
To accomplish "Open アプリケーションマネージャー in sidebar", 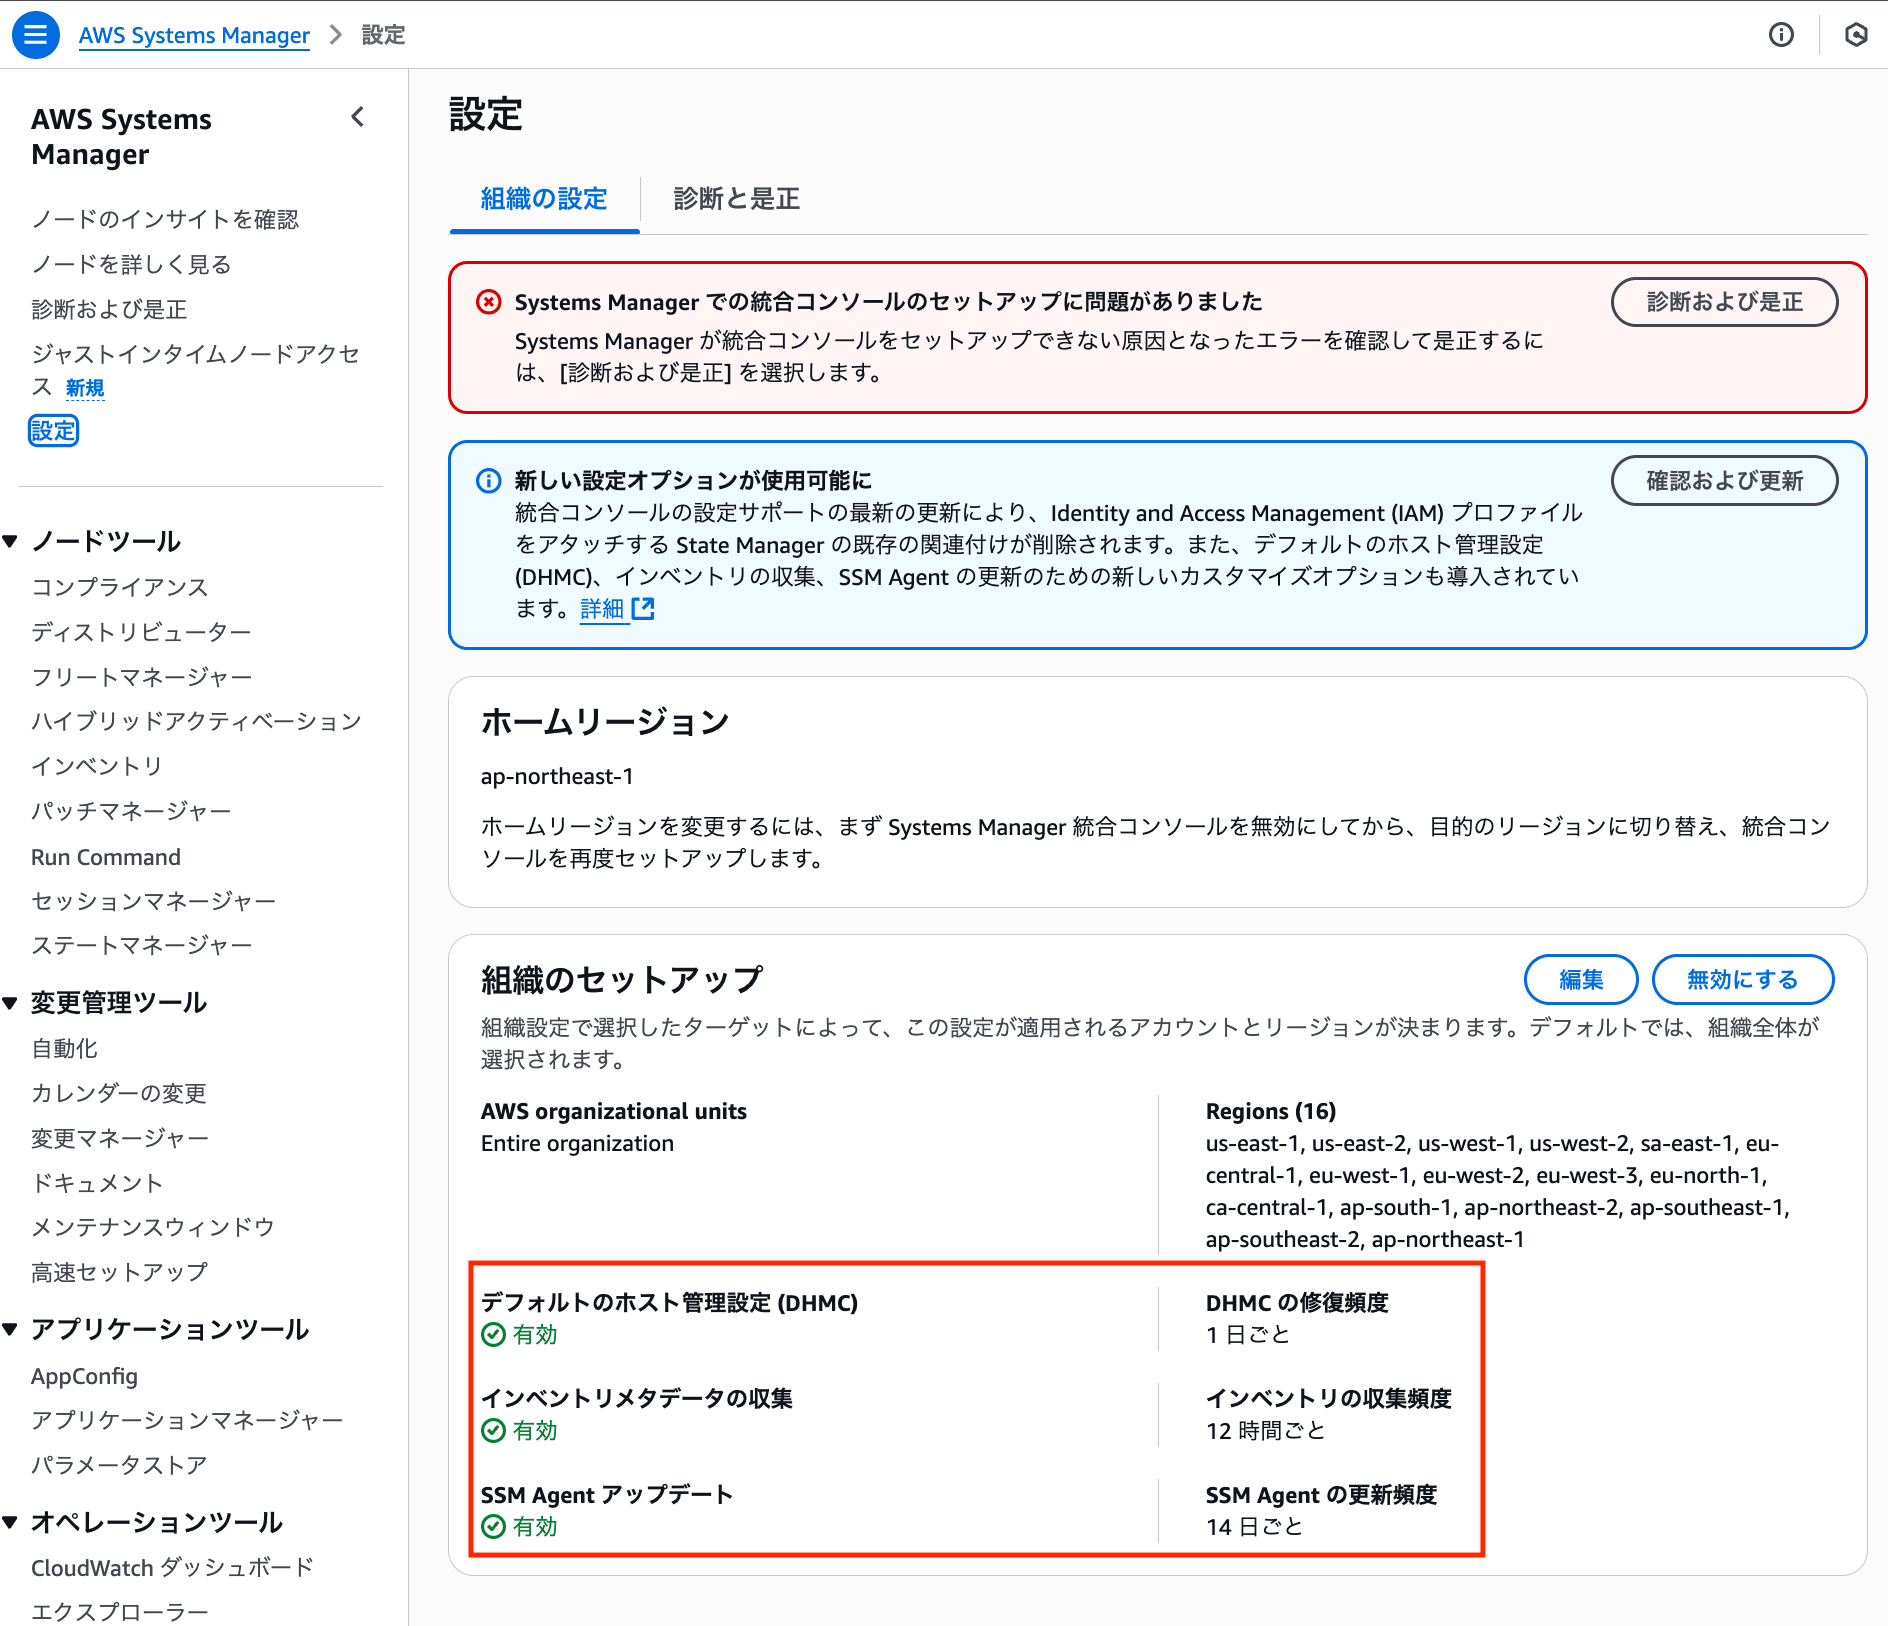I will [187, 1420].
